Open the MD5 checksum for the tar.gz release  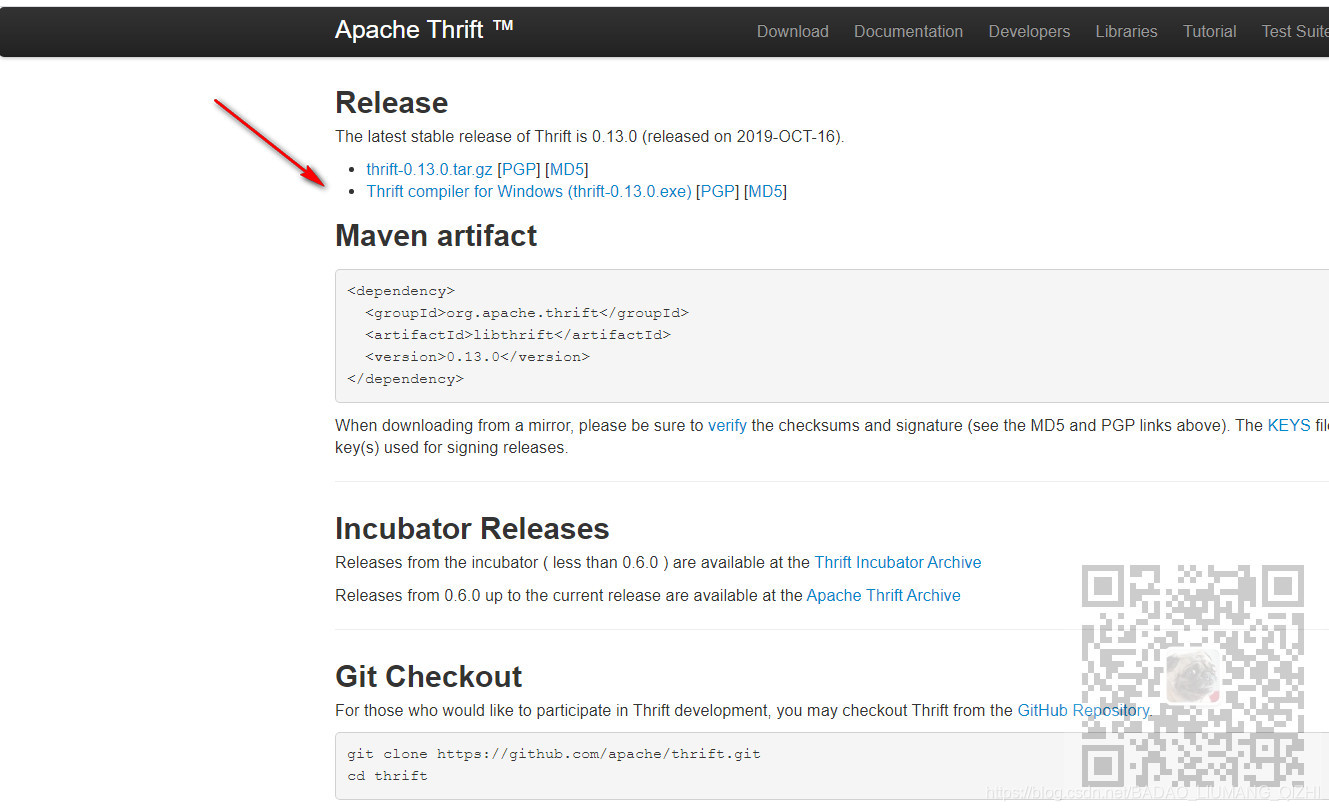[x=566, y=169]
